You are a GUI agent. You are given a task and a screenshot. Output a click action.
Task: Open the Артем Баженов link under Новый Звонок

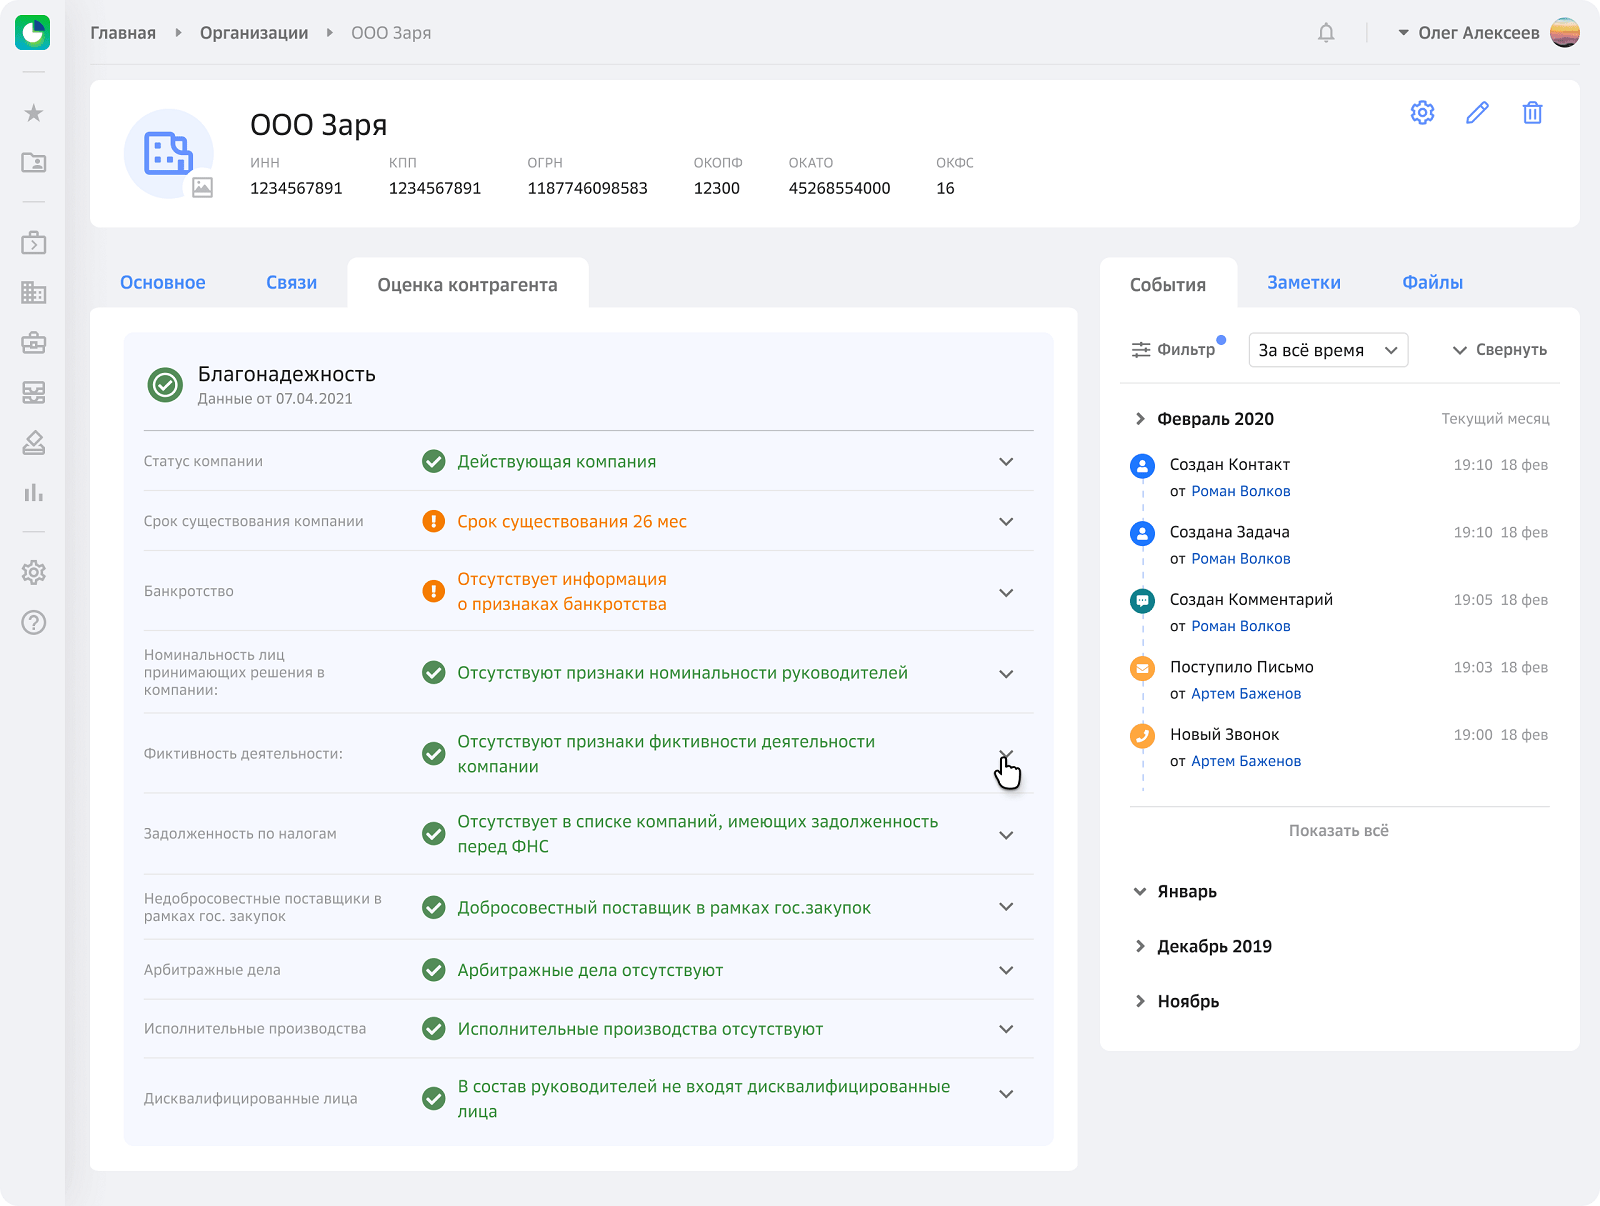point(1246,762)
